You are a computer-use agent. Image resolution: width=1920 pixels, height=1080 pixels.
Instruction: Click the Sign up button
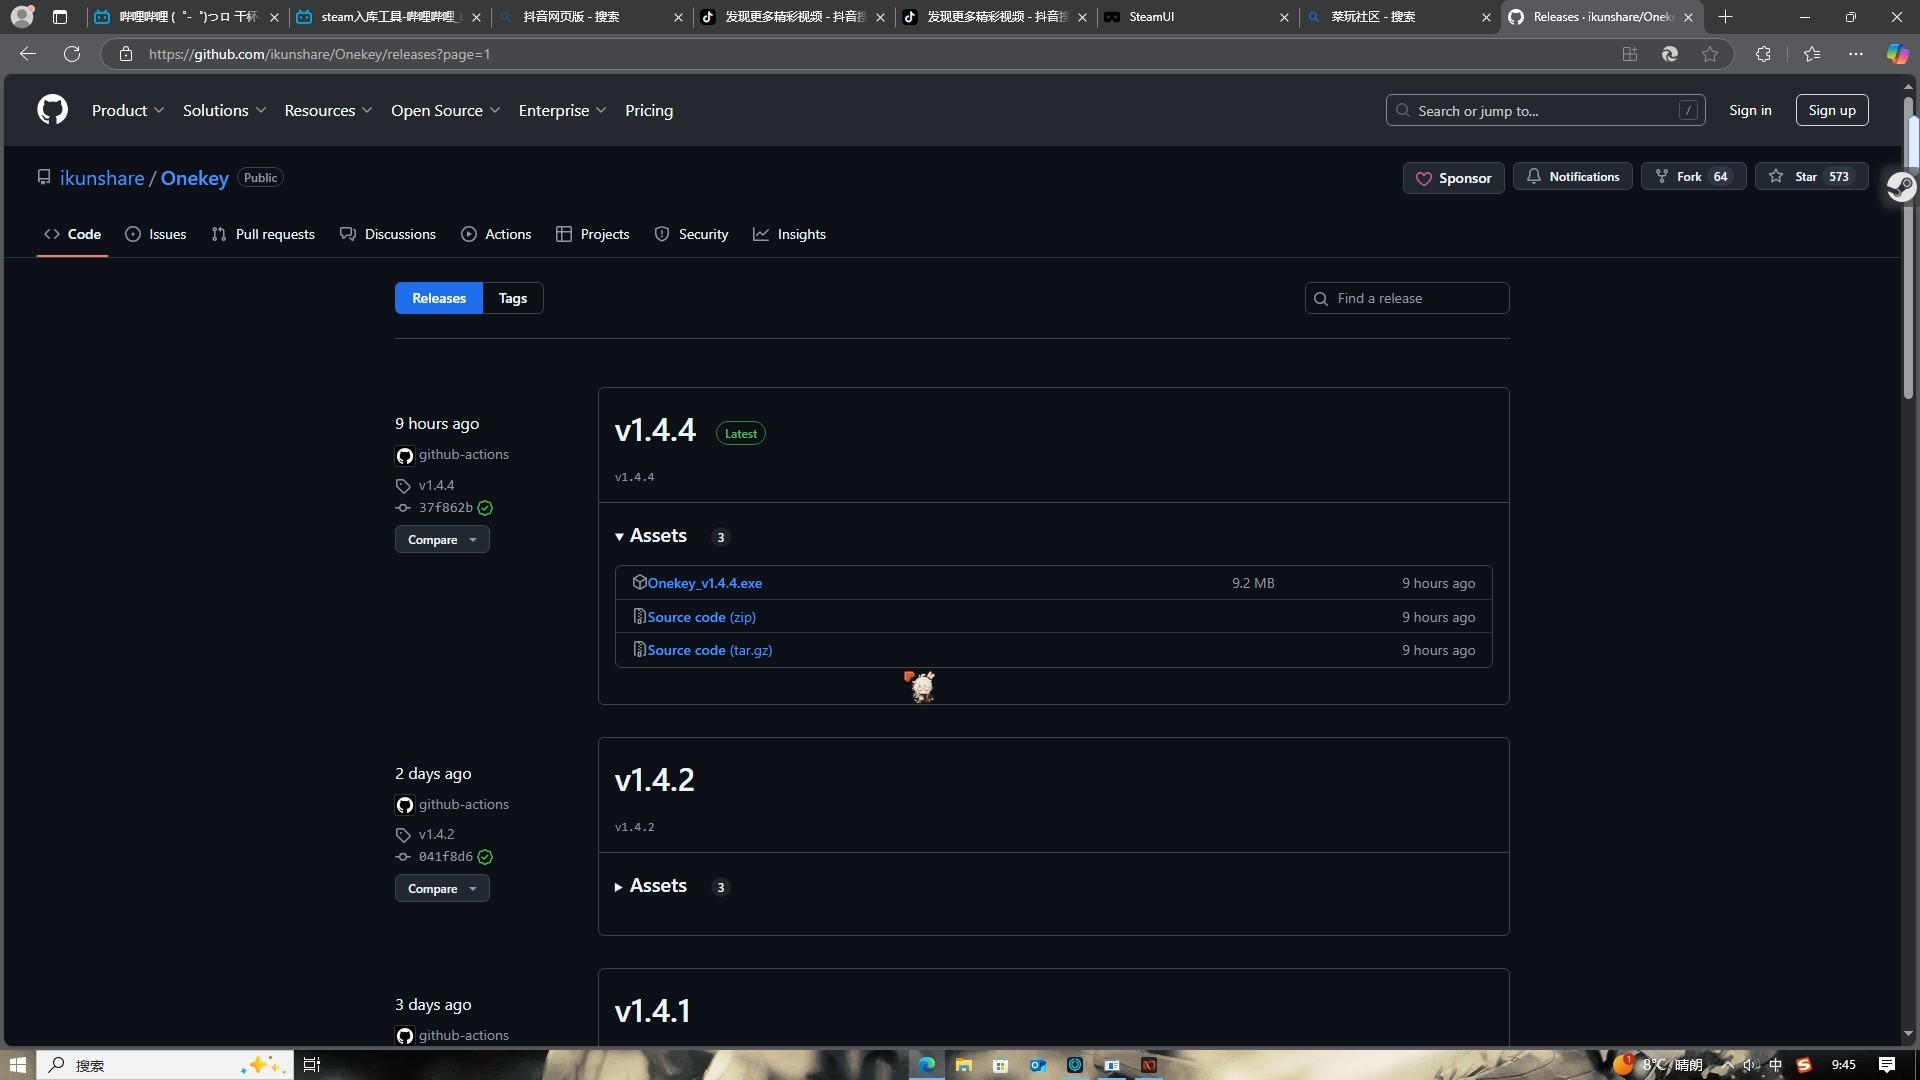[1832, 110]
